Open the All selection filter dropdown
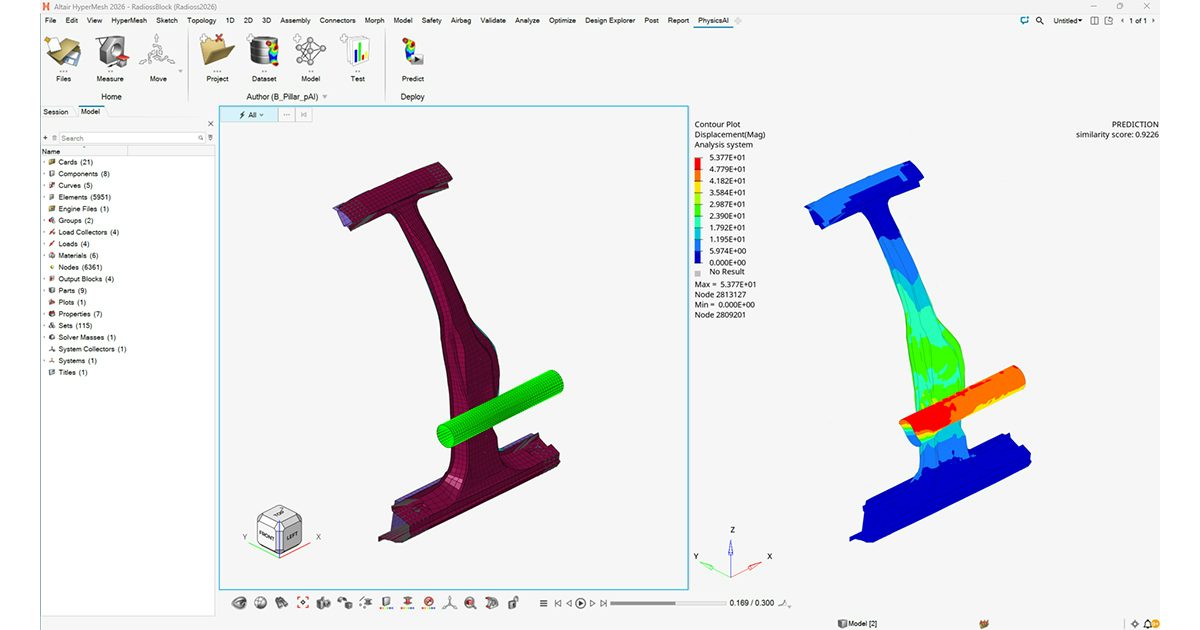 click(250, 115)
